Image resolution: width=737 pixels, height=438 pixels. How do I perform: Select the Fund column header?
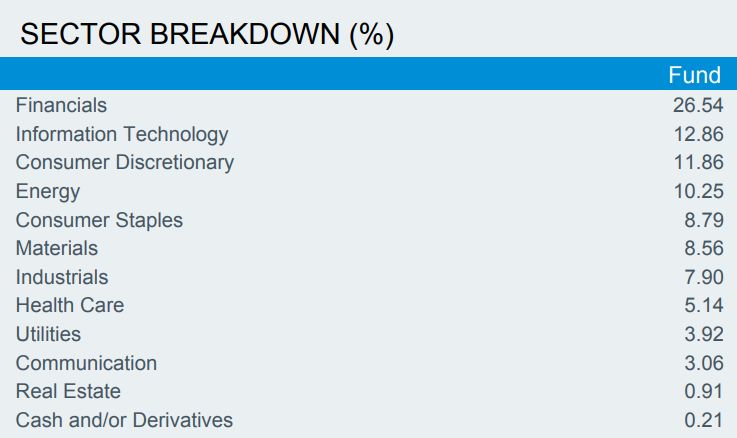tap(694, 75)
